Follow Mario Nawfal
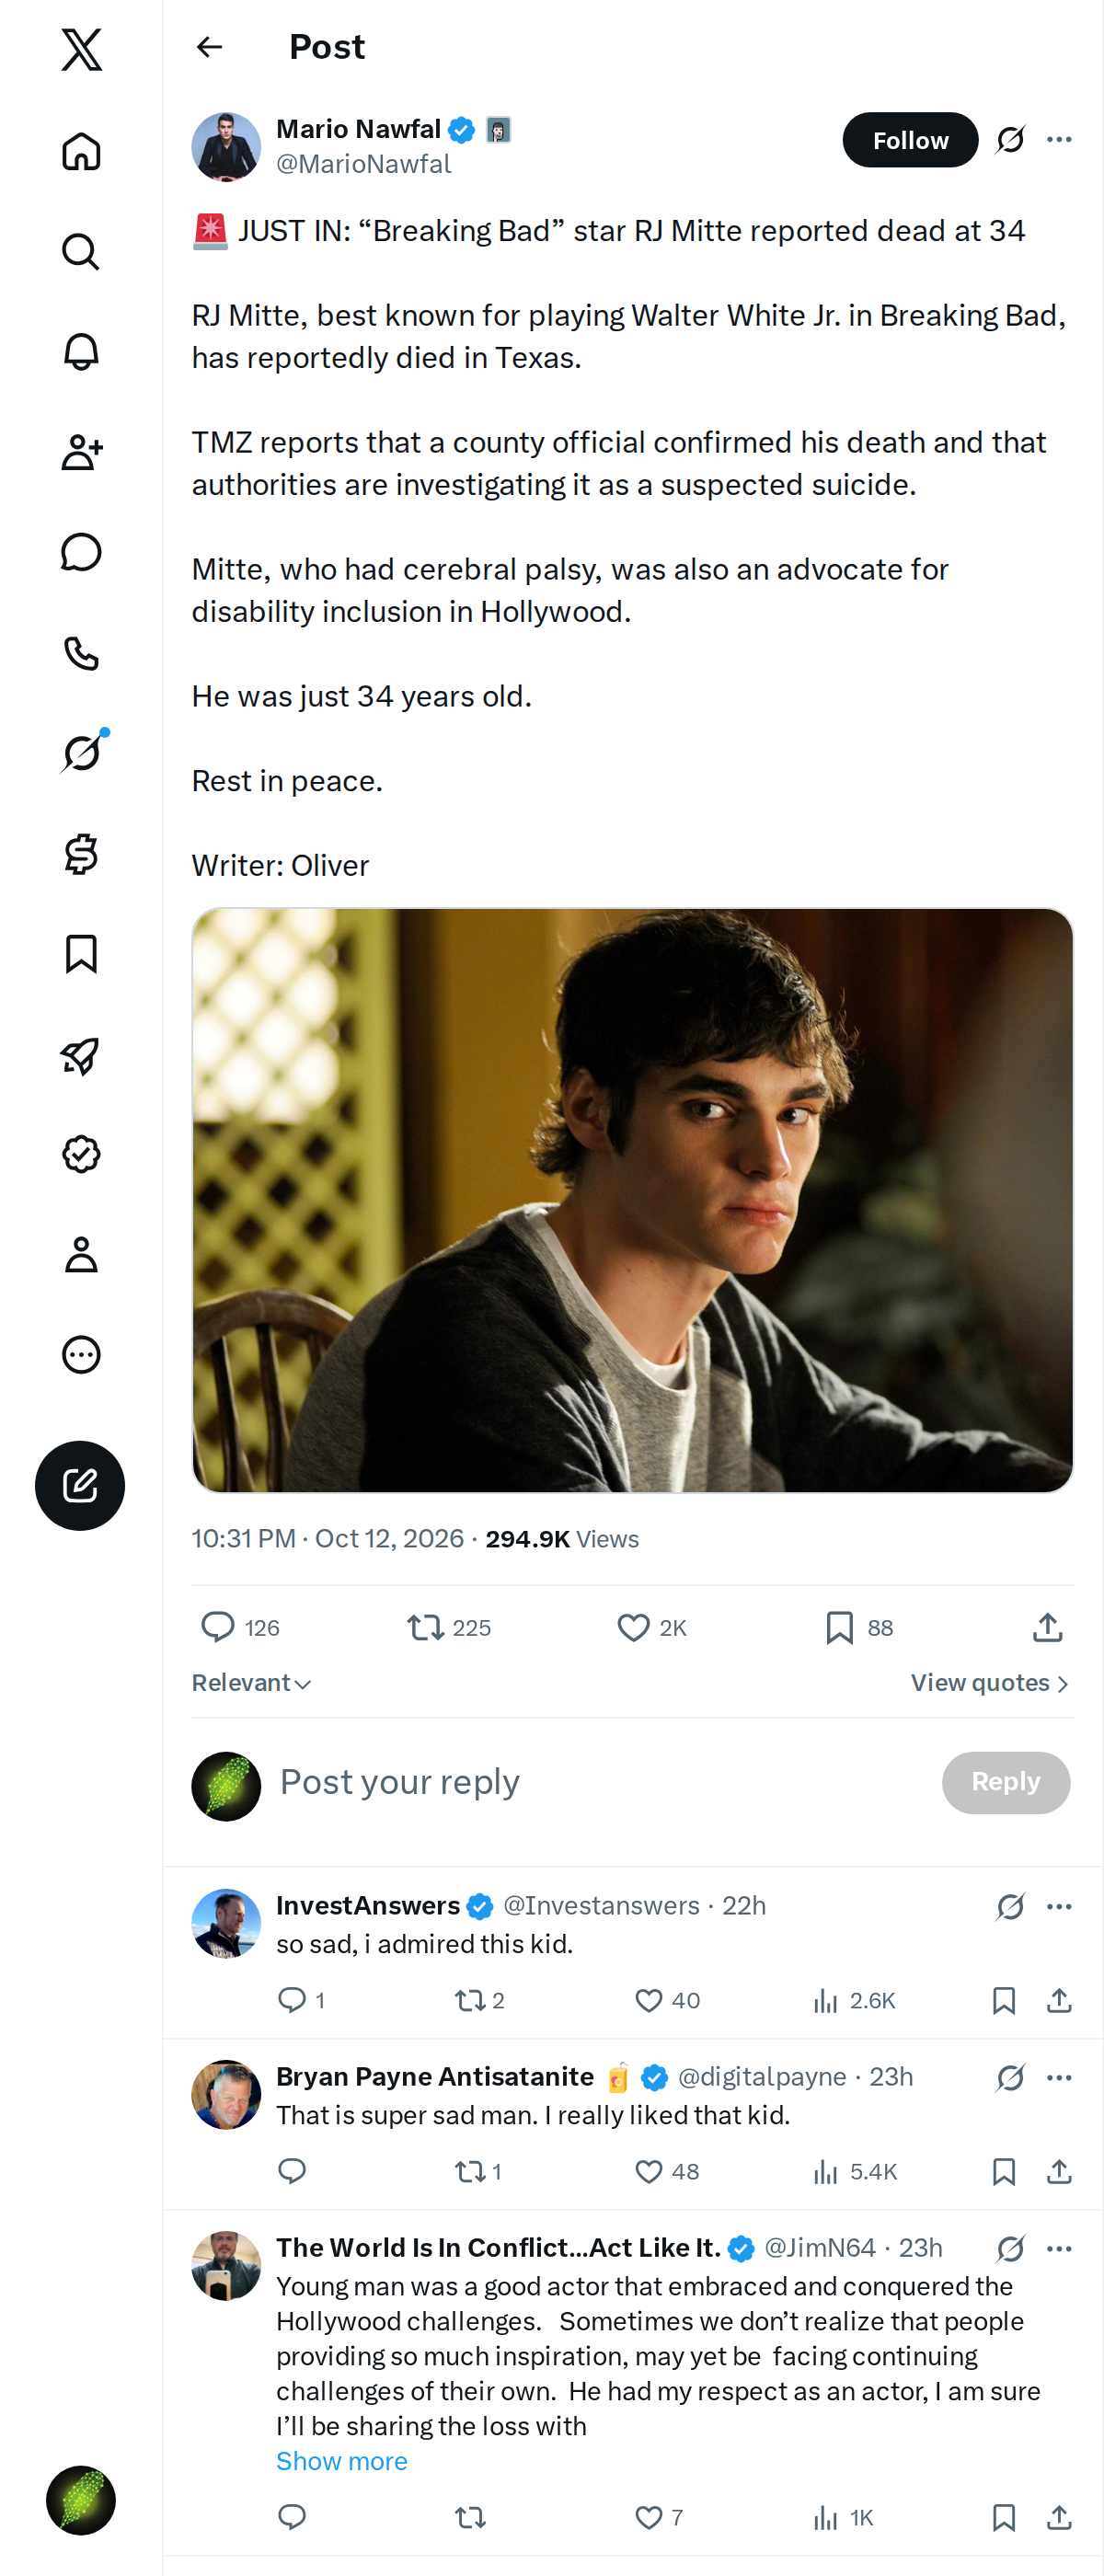The width and height of the screenshot is (1104, 2576). tap(910, 140)
